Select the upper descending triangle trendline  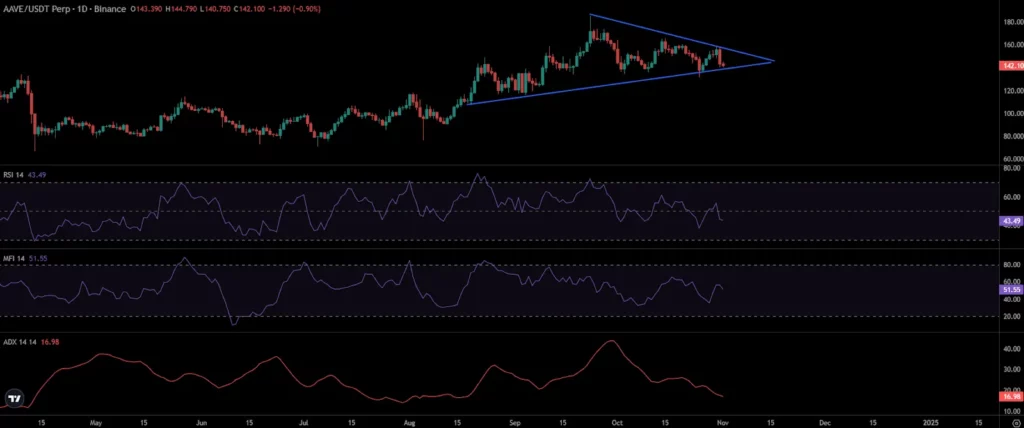[682, 38]
